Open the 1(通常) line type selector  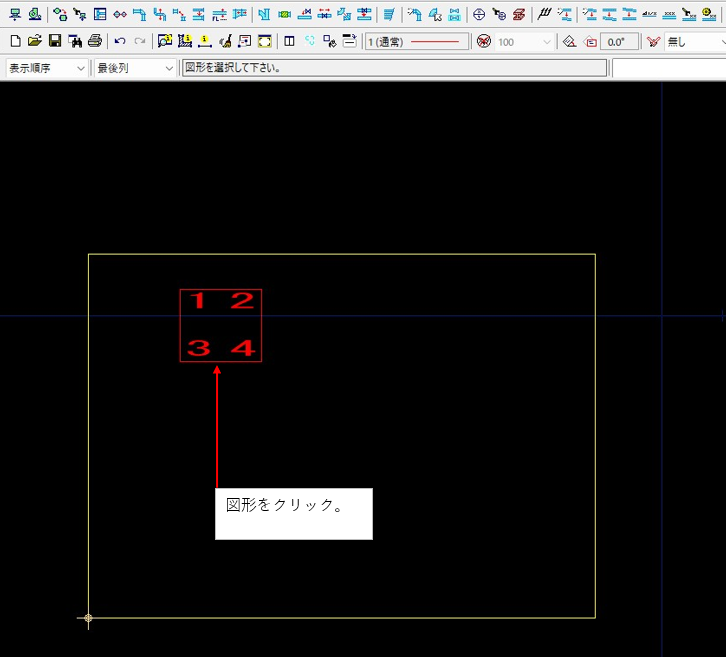point(417,42)
